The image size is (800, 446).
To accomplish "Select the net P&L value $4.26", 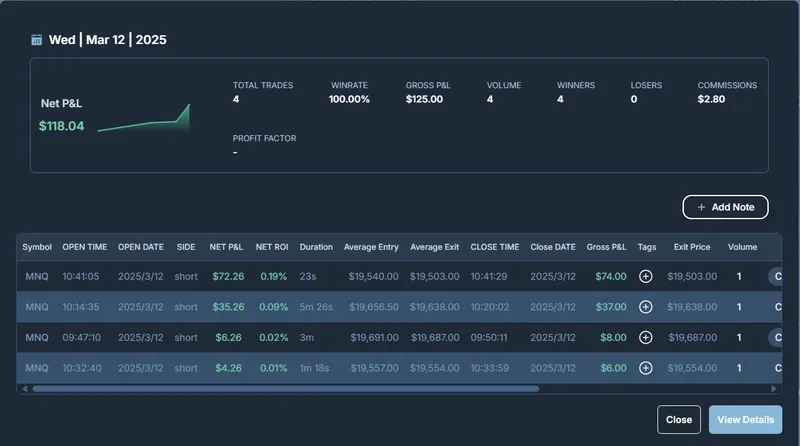I will pyautogui.click(x=228, y=368).
